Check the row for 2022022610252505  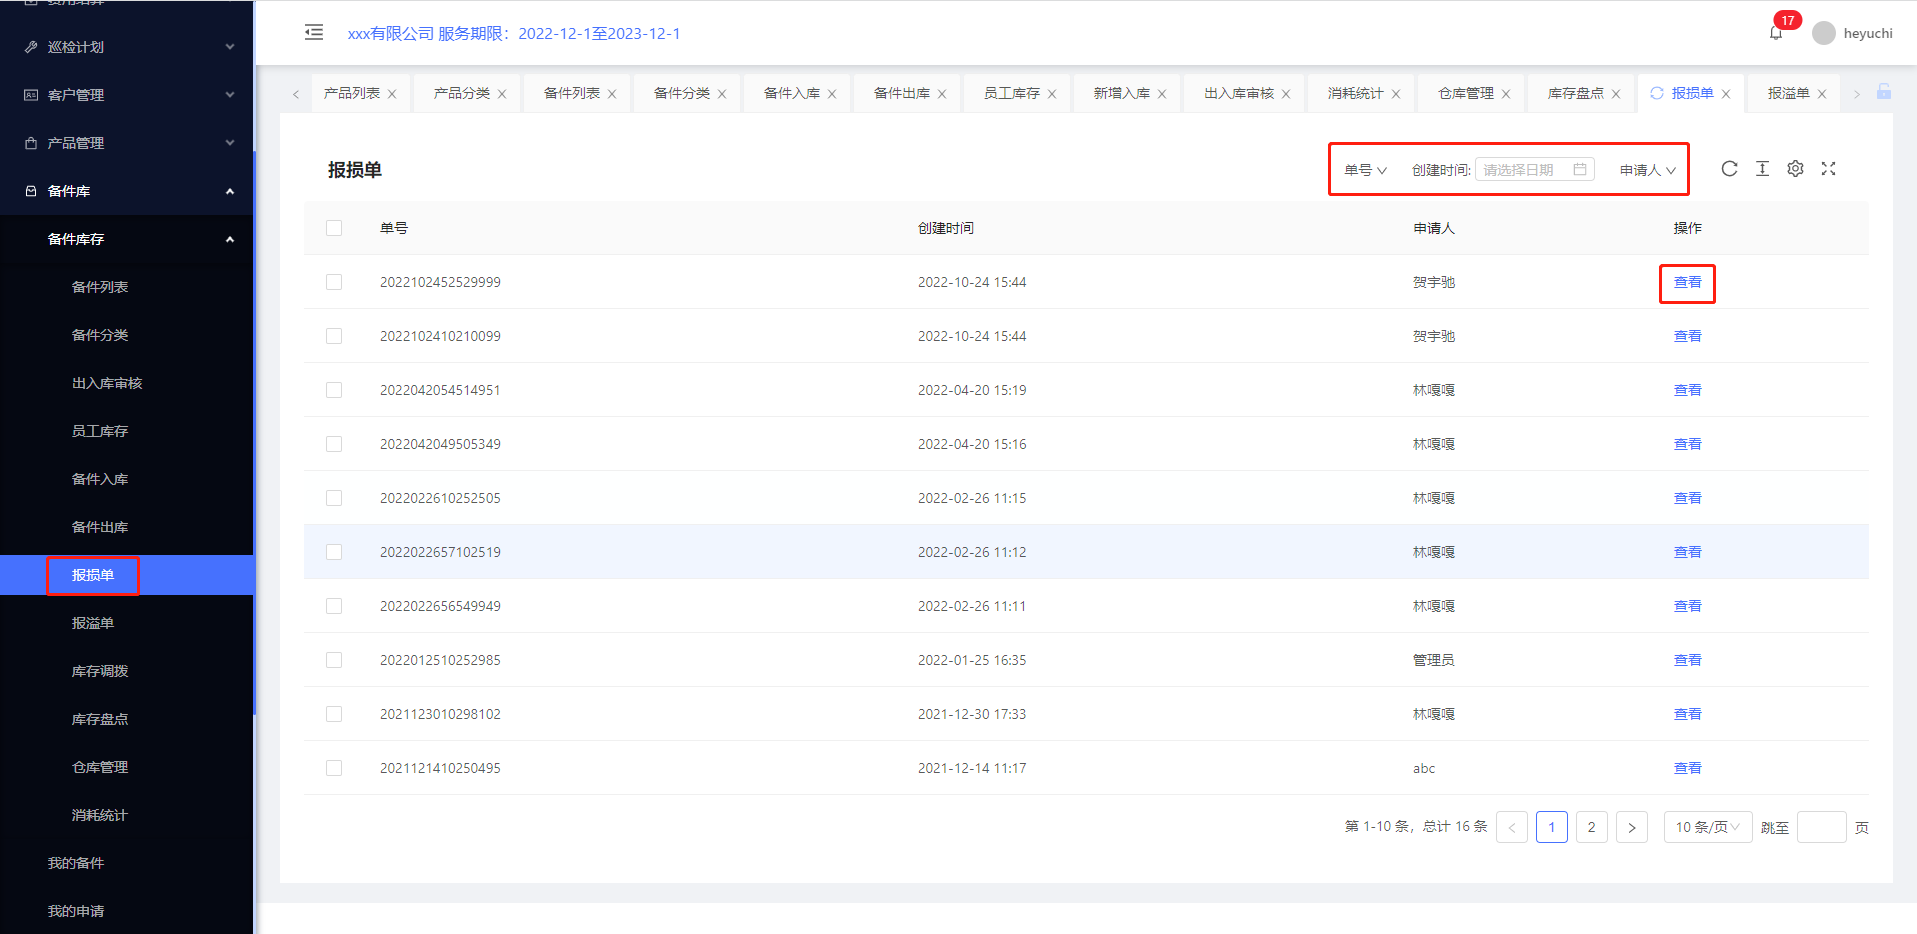point(334,498)
